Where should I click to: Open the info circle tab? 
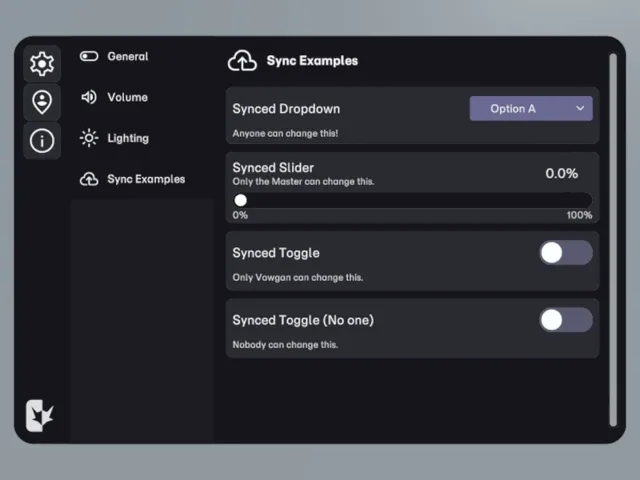pyautogui.click(x=42, y=141)
